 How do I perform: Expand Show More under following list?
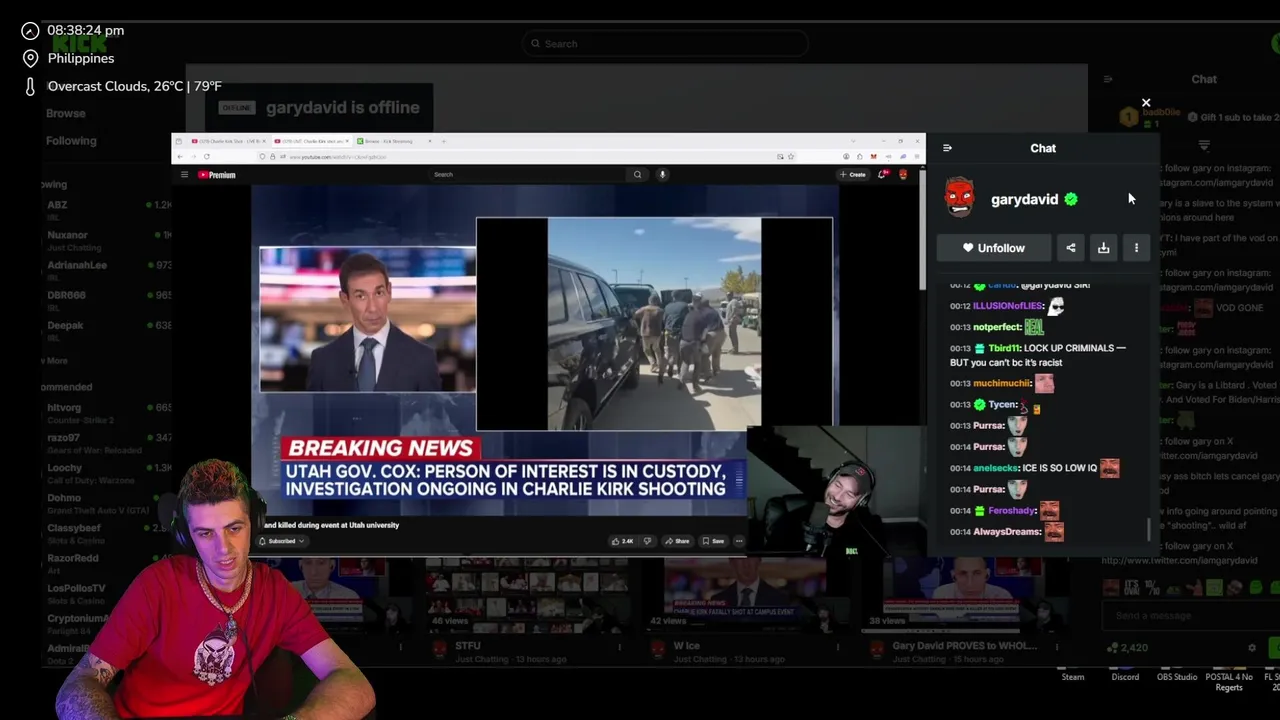[x=55, y=360]
